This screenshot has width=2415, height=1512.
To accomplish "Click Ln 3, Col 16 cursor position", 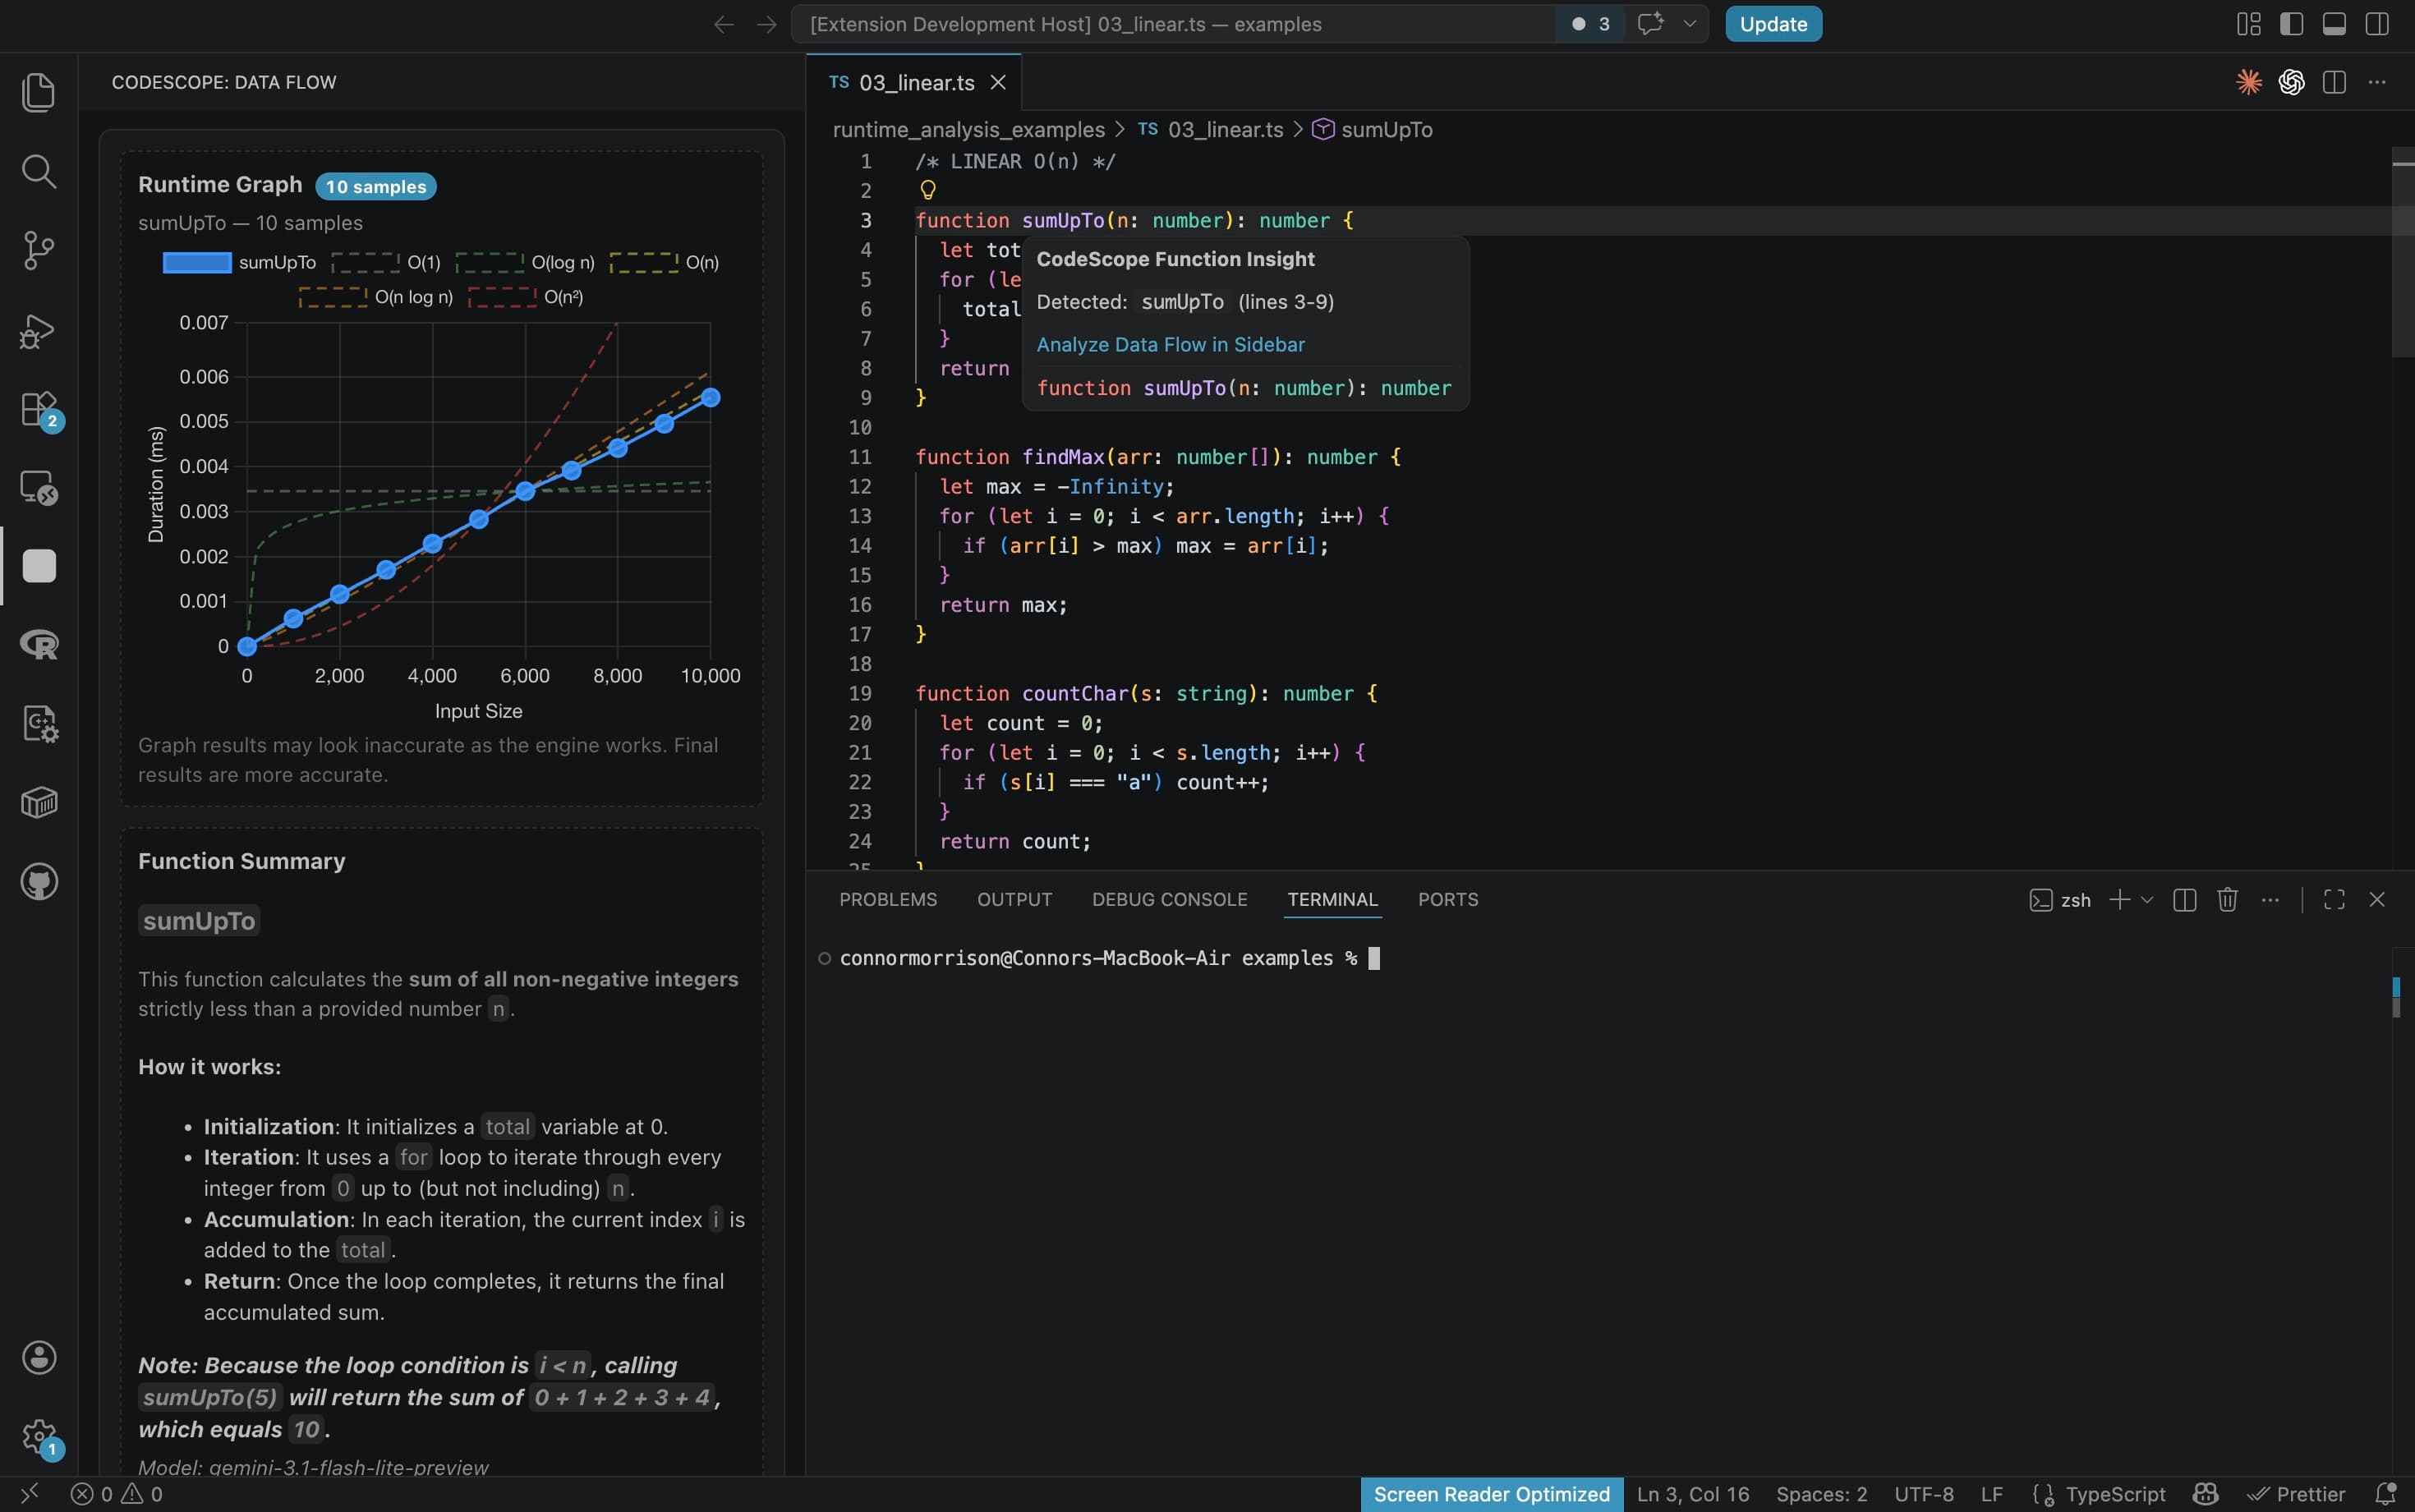I will tap(1693, 1494).
